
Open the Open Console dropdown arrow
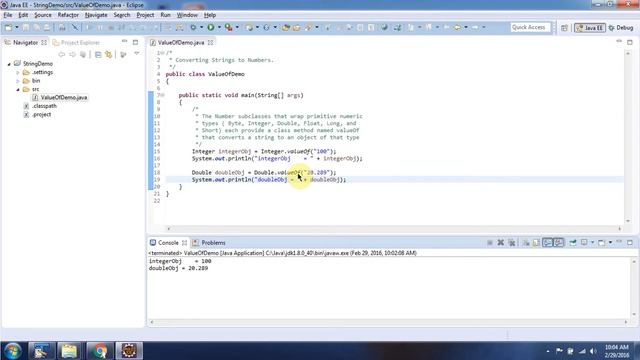(x=610, y=242)
